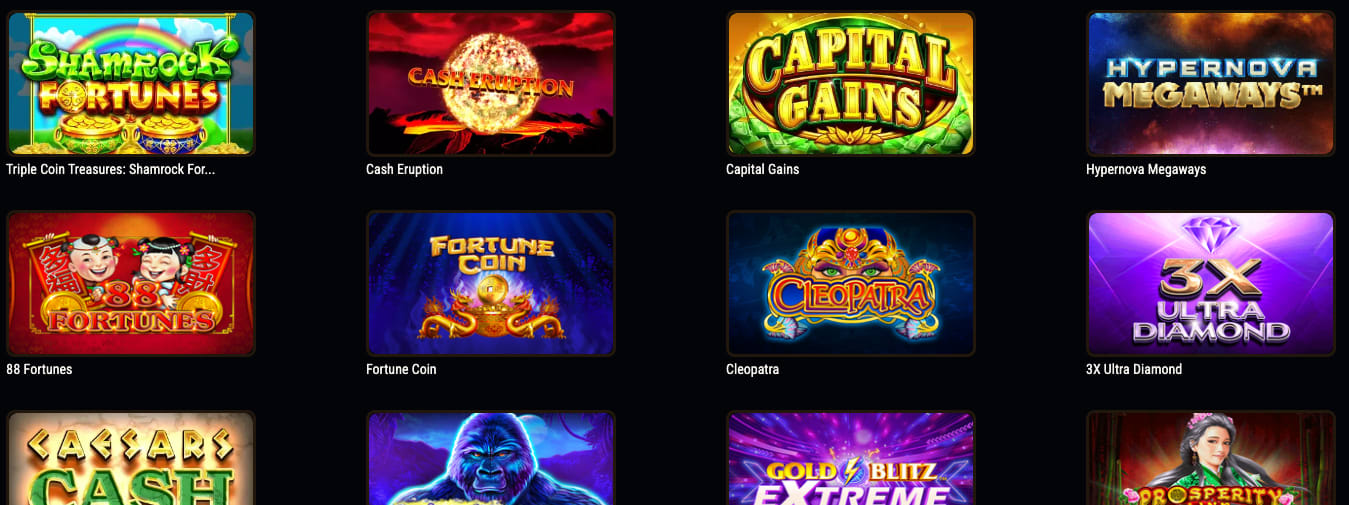Launch the Gold Blitz Extreme game tile
The width and height of the screenshot is (1349, 505).
[x=851, y=458]
